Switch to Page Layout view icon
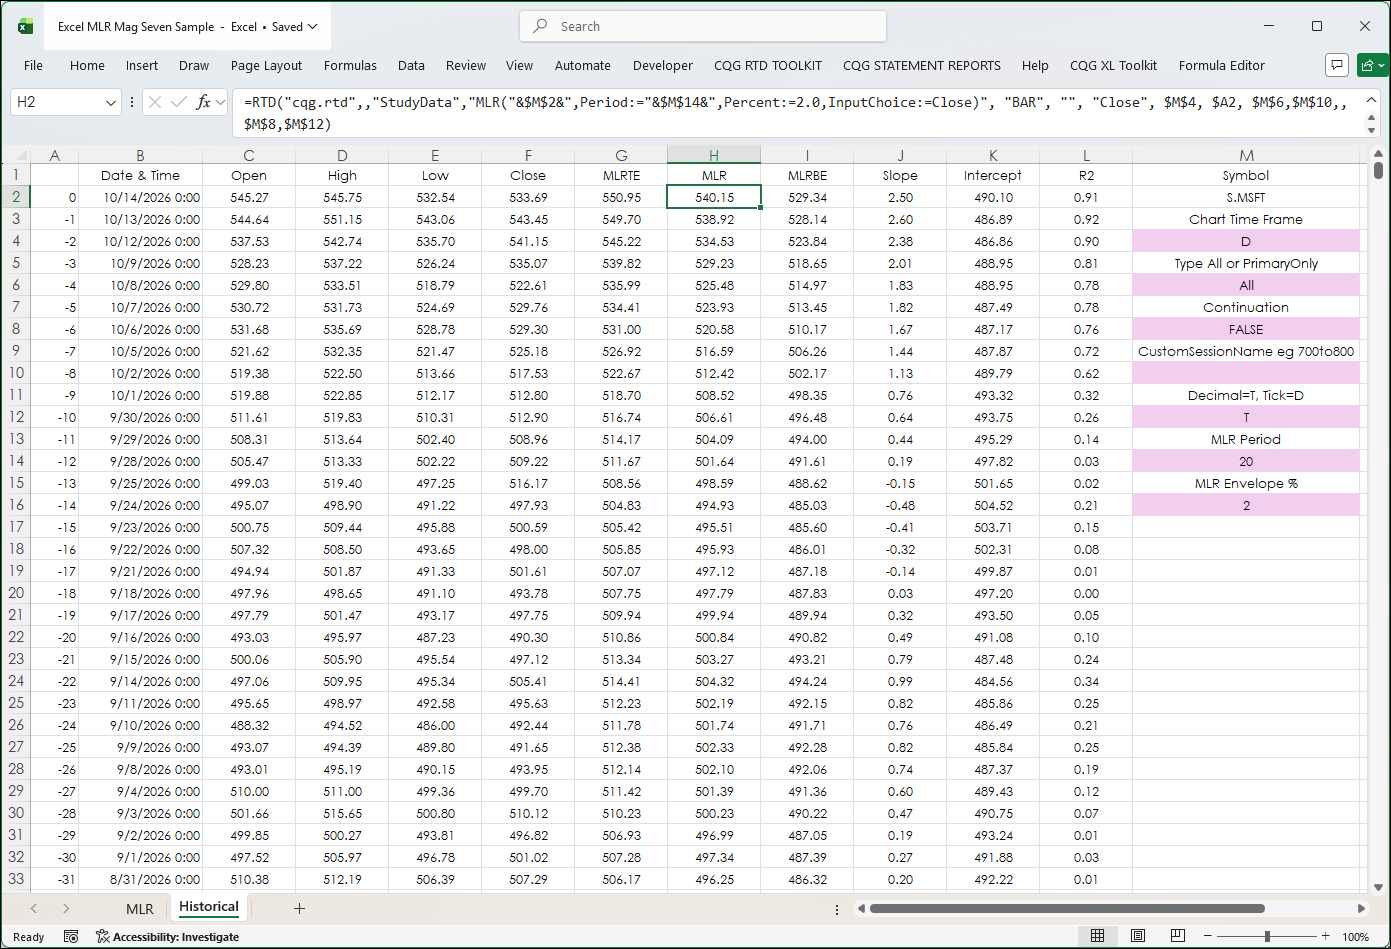The width and height of the screenshot is (1391, 949). pos(1138,936)
